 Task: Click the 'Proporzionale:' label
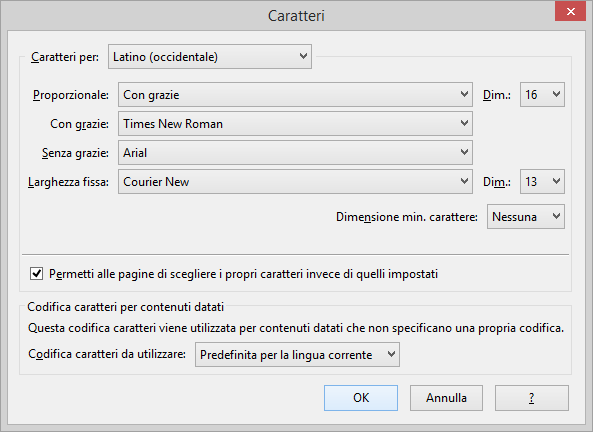click(x=71, y=95)
